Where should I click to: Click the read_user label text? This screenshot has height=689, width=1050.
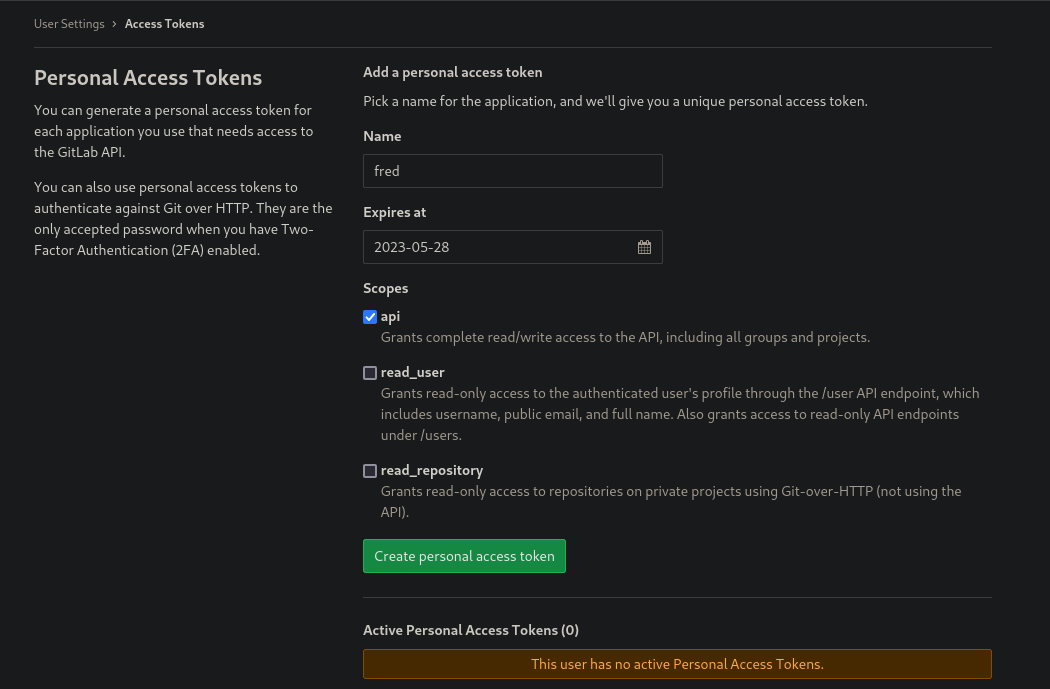coord(412,372)
